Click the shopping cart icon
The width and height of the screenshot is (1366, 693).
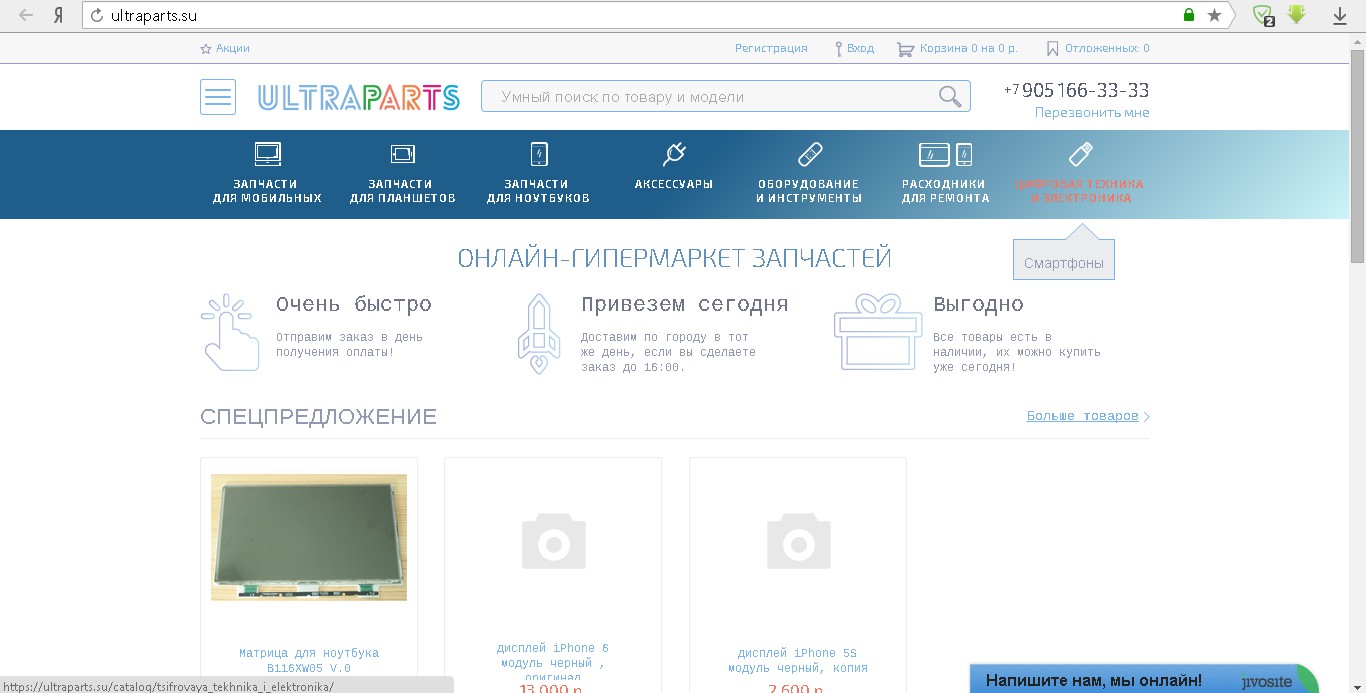coord(905,48)
